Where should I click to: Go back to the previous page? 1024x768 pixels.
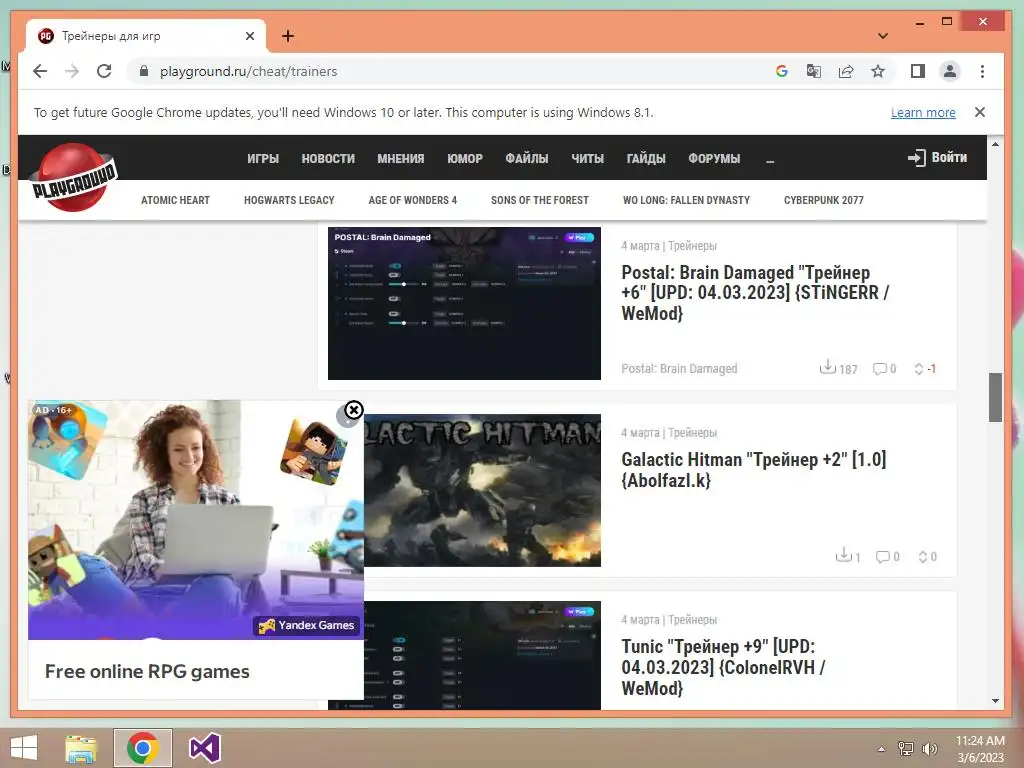coord(40,71)
